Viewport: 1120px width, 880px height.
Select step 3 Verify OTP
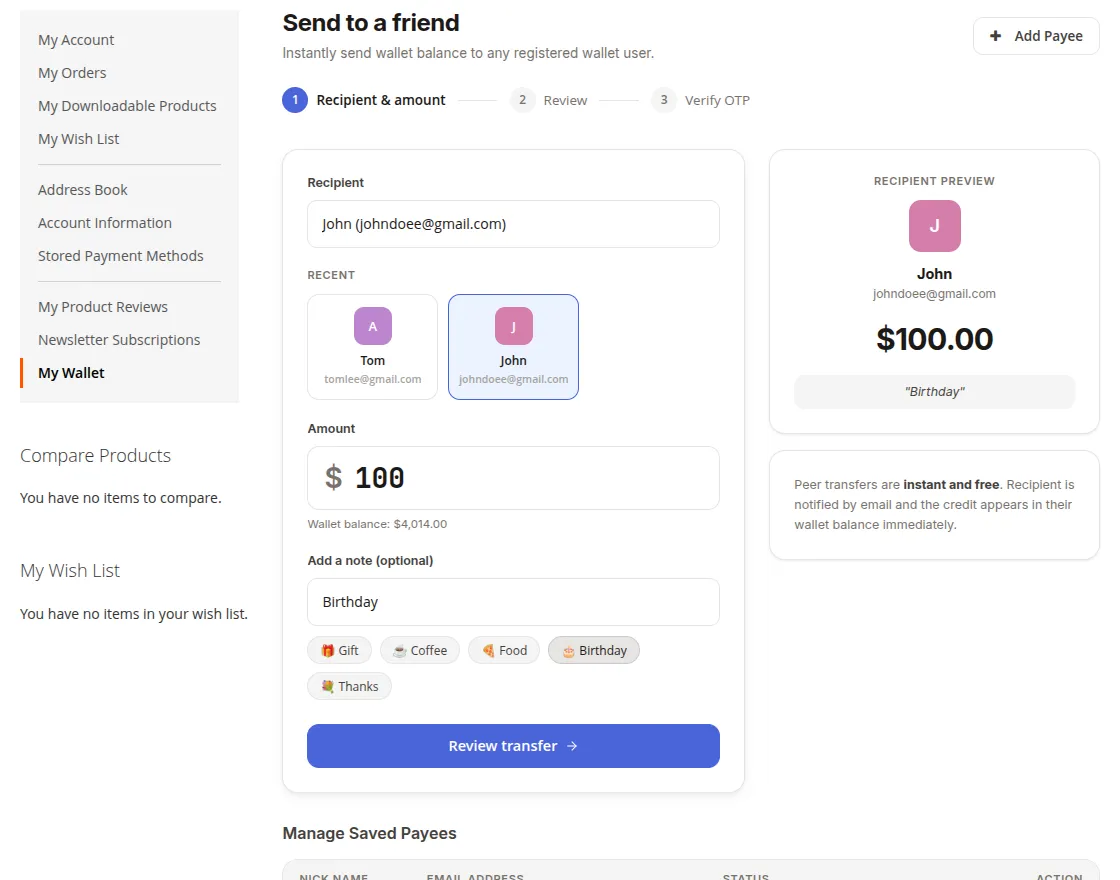coord(701,100)
